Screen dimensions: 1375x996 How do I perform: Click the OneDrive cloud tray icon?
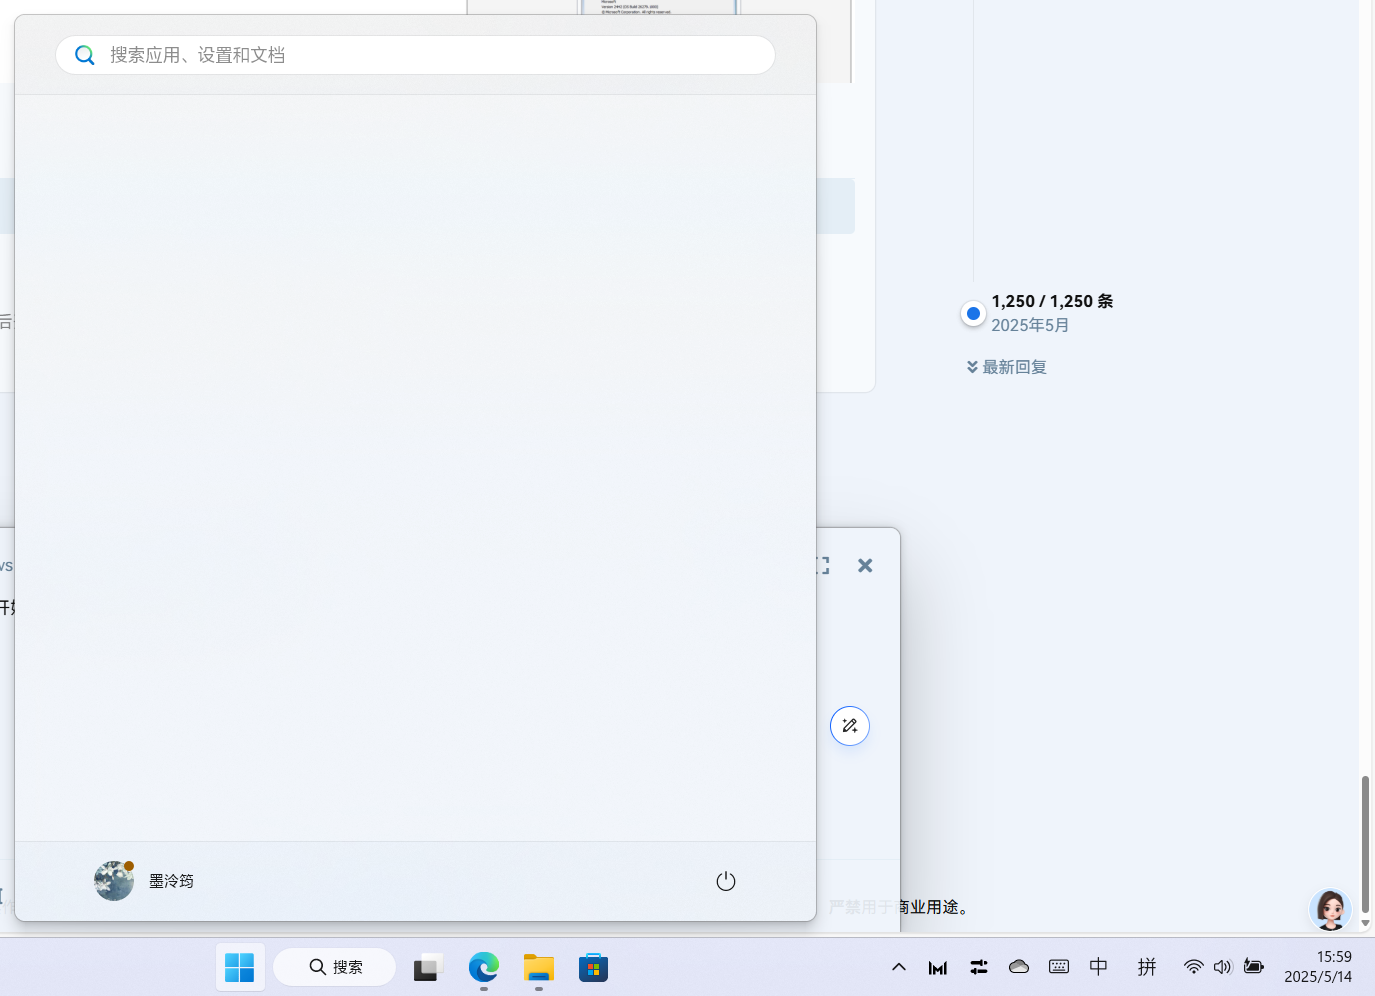[1019, 966]
